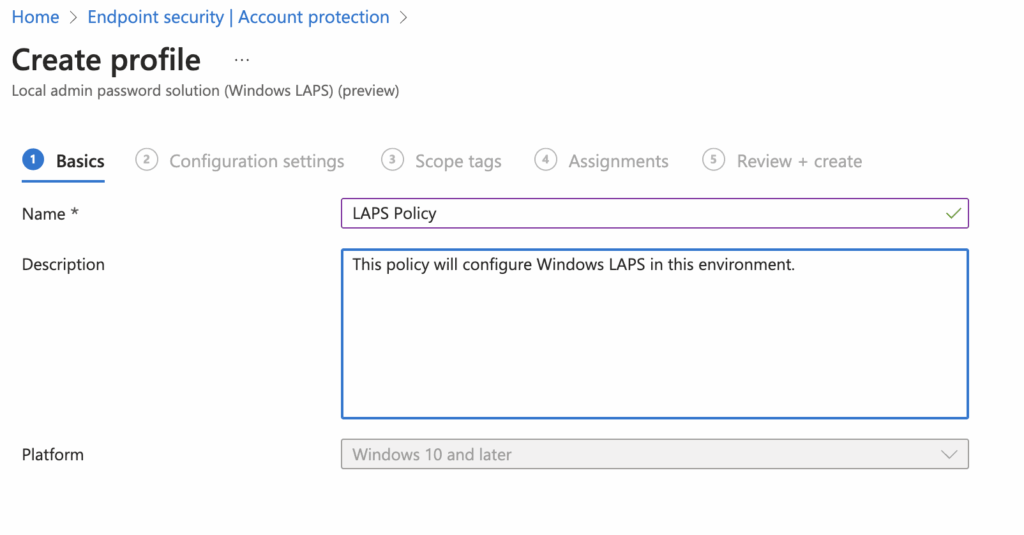Click the step 5 circle icon
The height and width of the screenshot is (535, 1024).
[x=713, y=160]
